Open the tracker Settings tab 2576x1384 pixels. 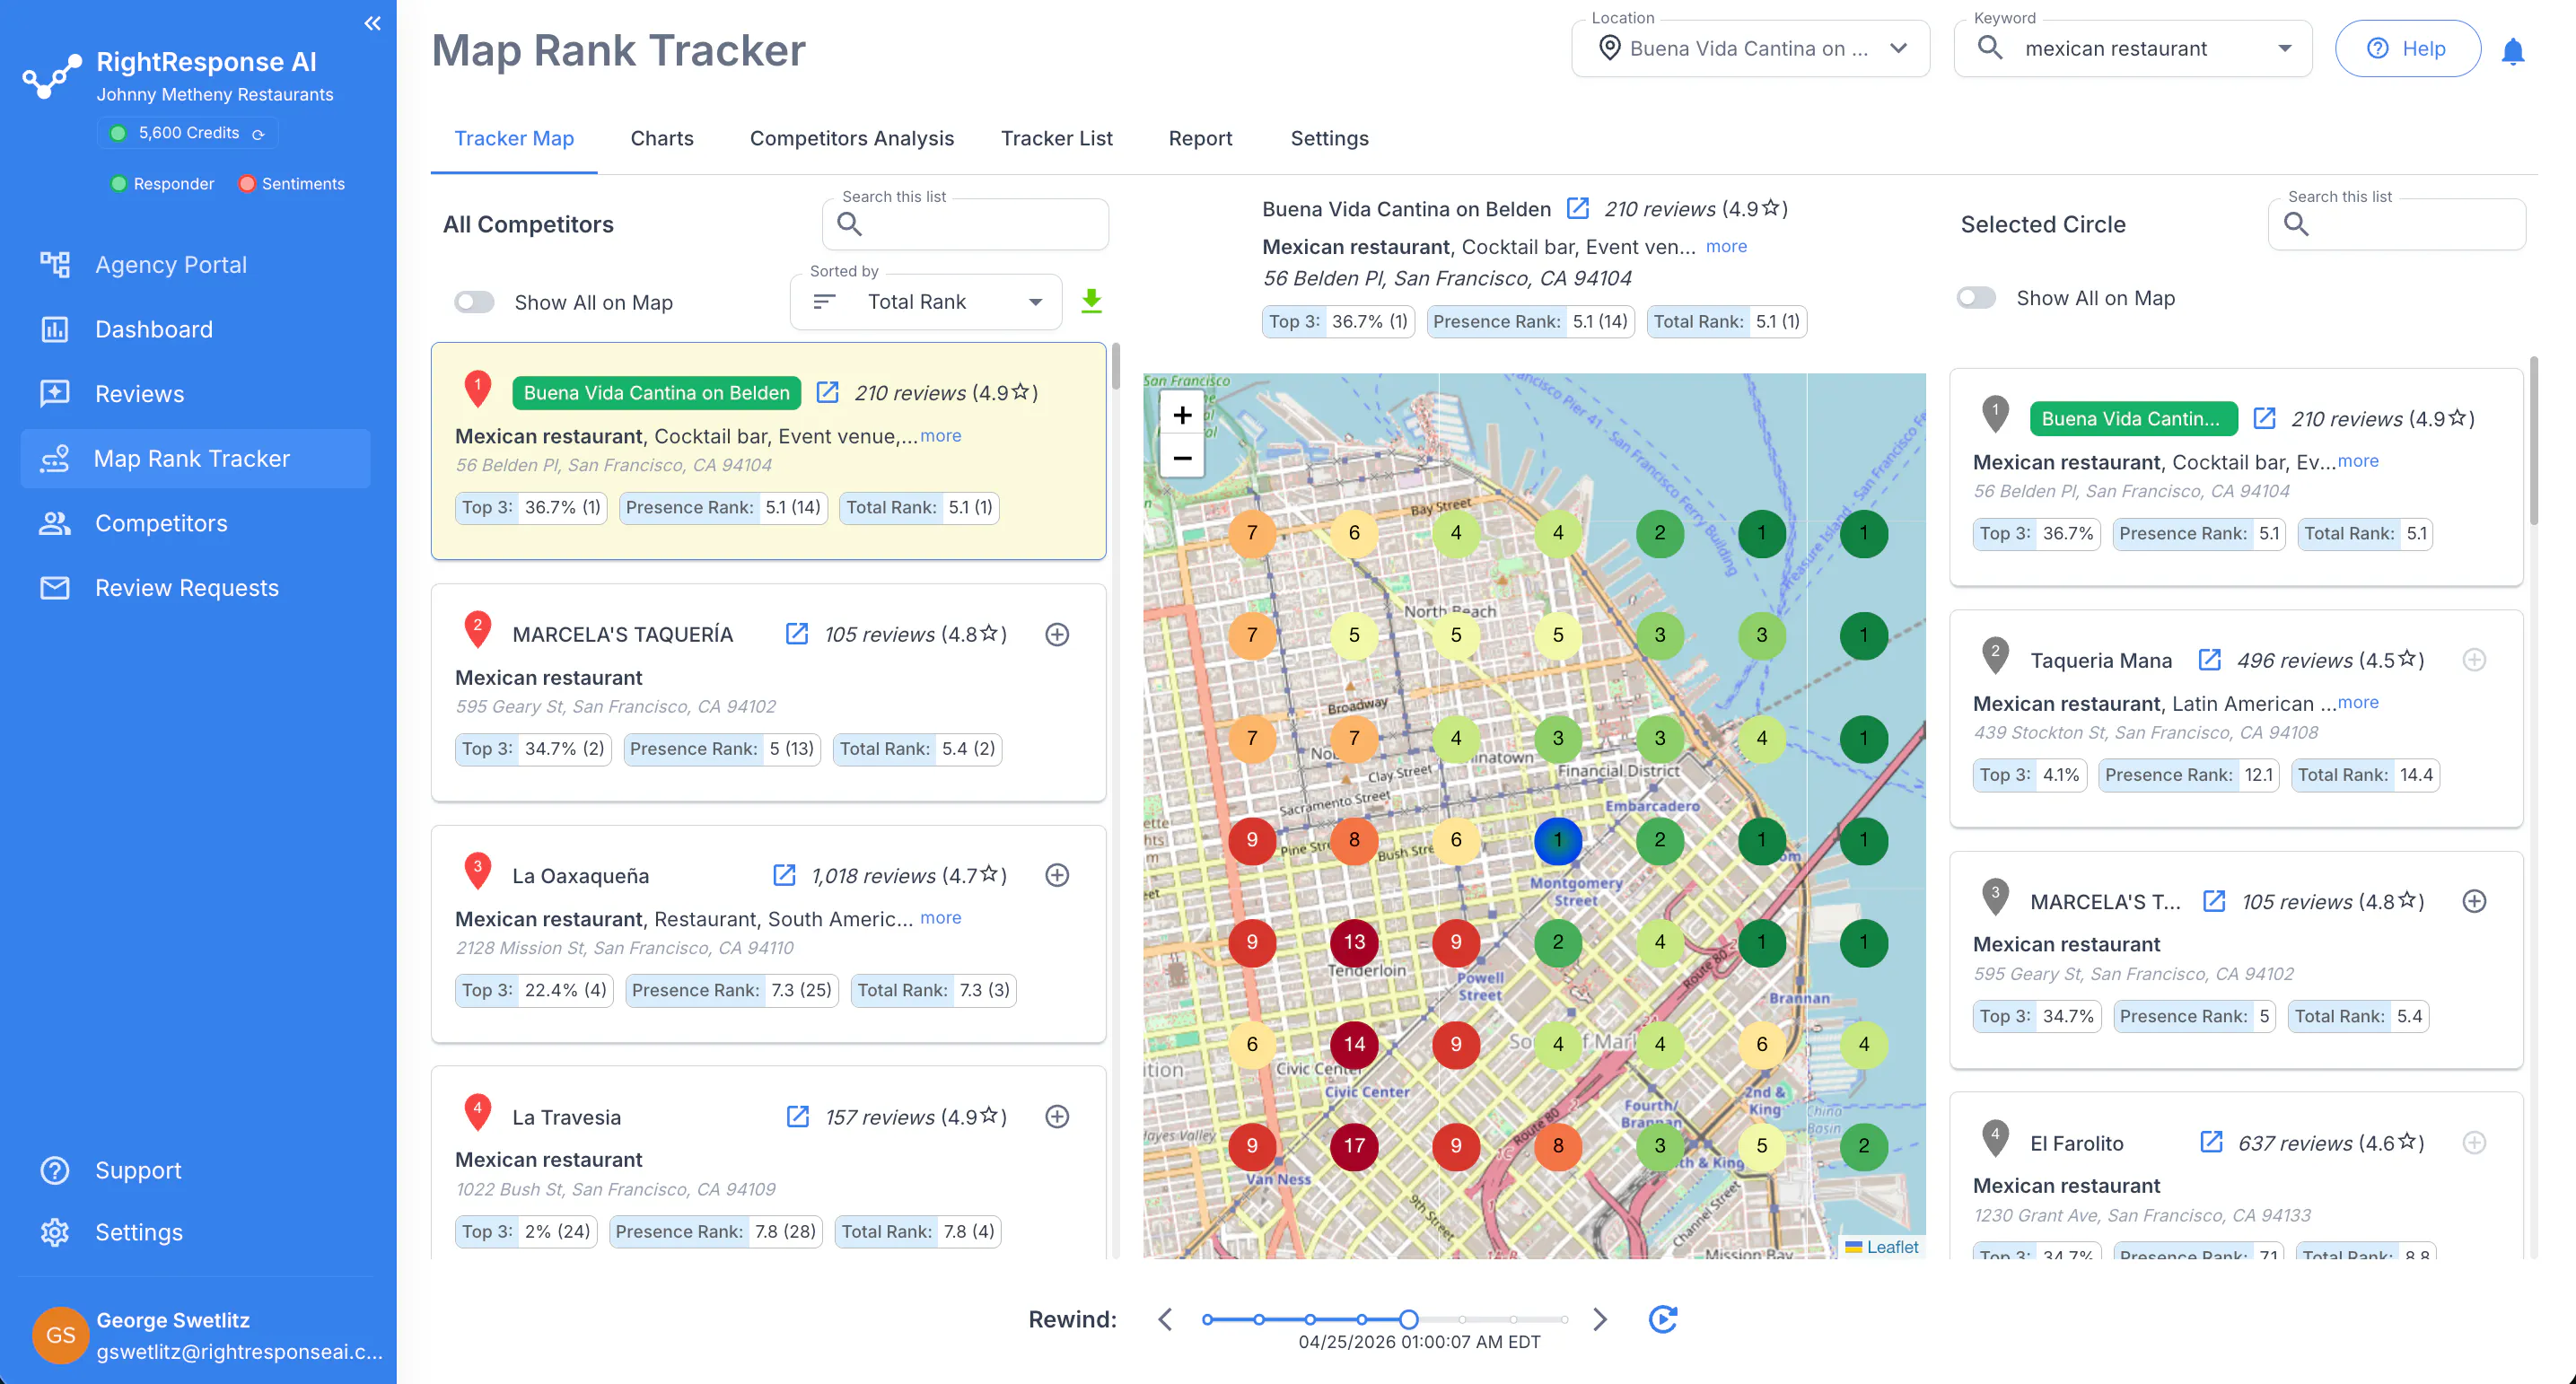click(x=1329, y=139)
